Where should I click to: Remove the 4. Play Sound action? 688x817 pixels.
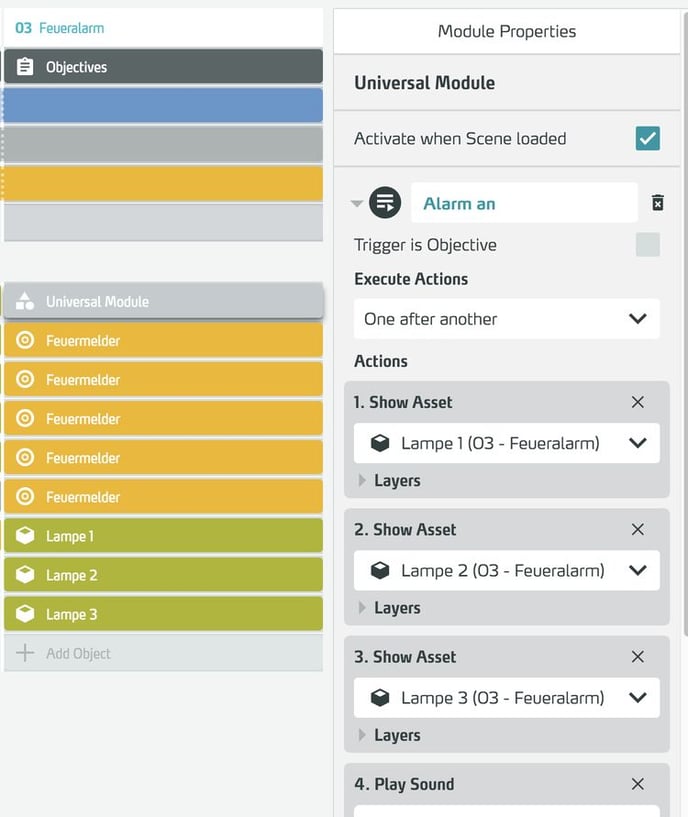638,784
